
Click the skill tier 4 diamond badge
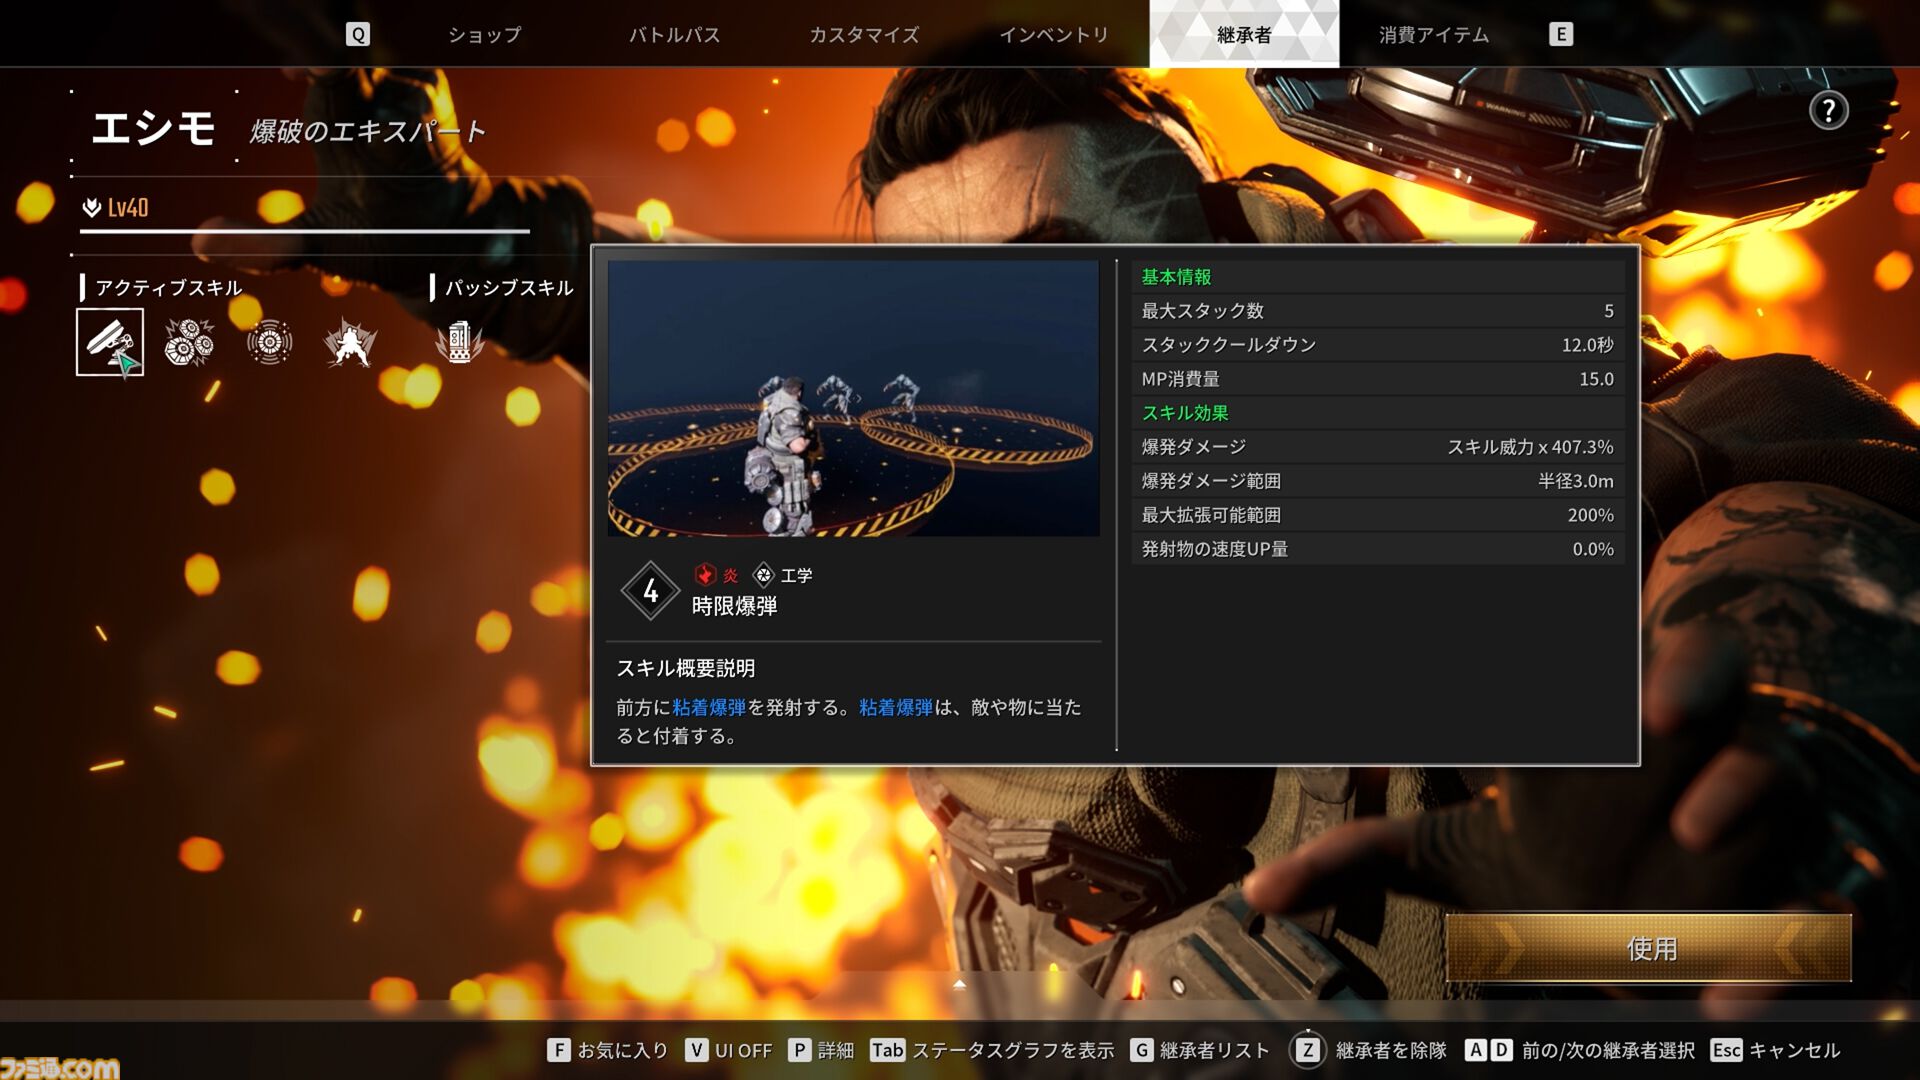click(650, 591)
